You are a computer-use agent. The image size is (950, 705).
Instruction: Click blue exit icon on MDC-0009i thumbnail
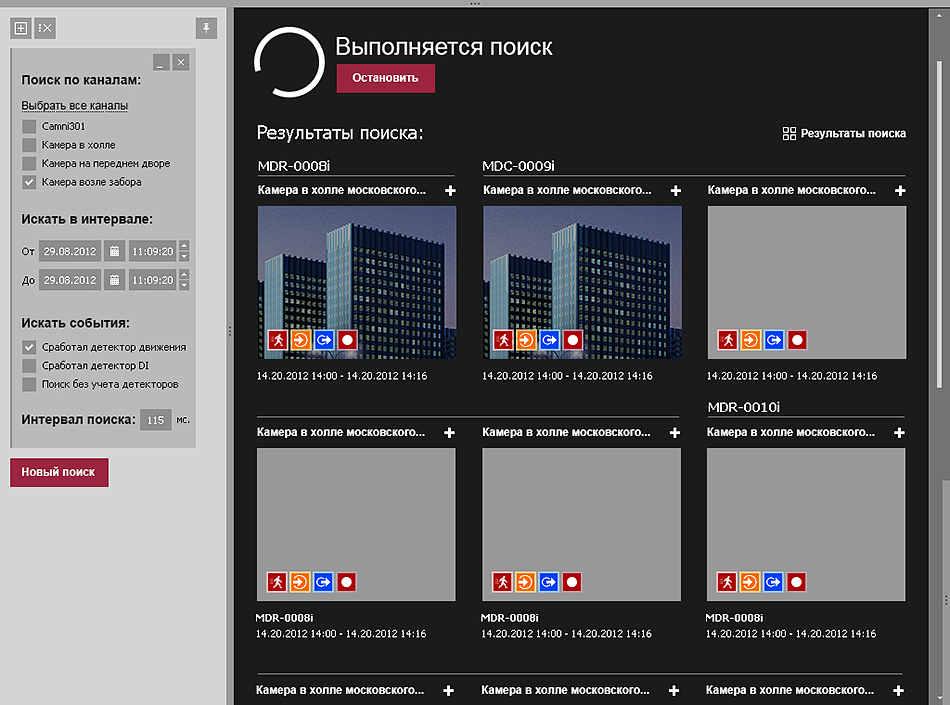pos(550,340)
